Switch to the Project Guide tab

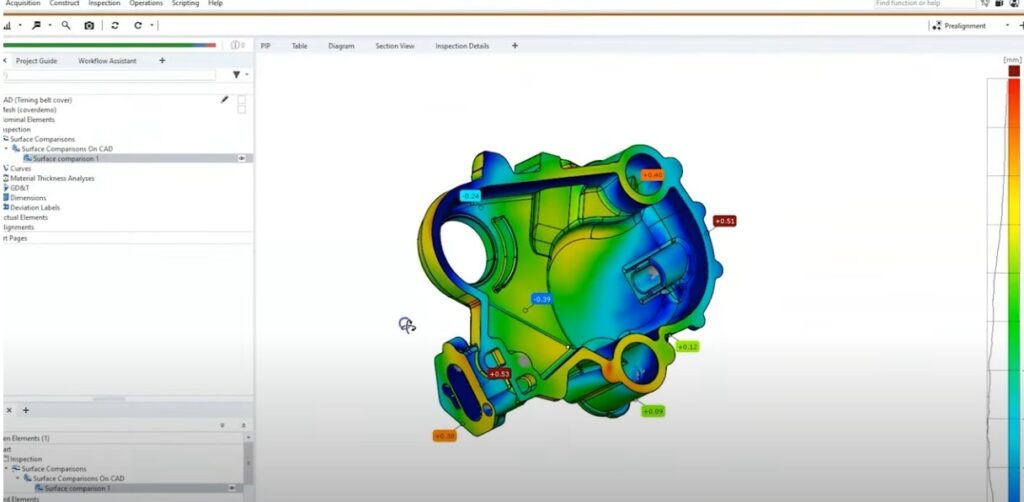[37, 61]
